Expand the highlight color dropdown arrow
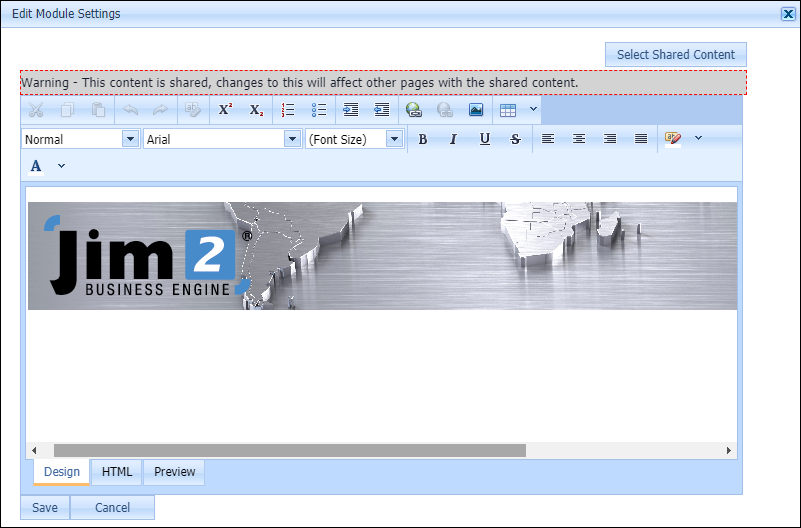 (698, 138)
